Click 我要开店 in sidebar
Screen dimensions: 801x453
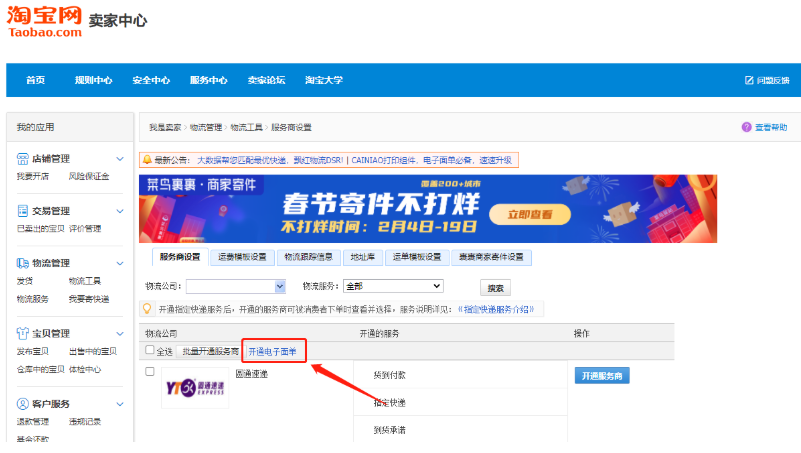33,176
